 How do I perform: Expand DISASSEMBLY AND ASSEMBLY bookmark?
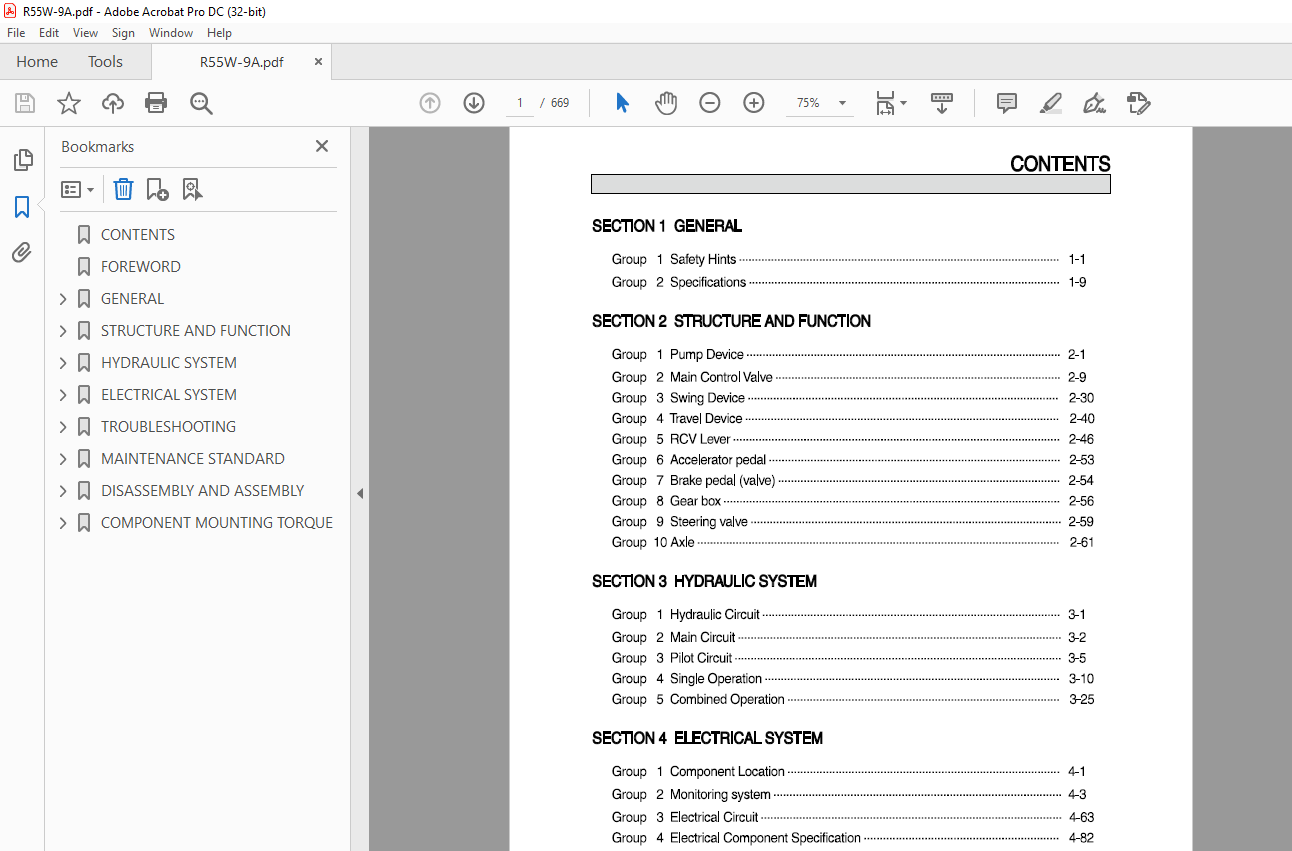pos(63,491)
